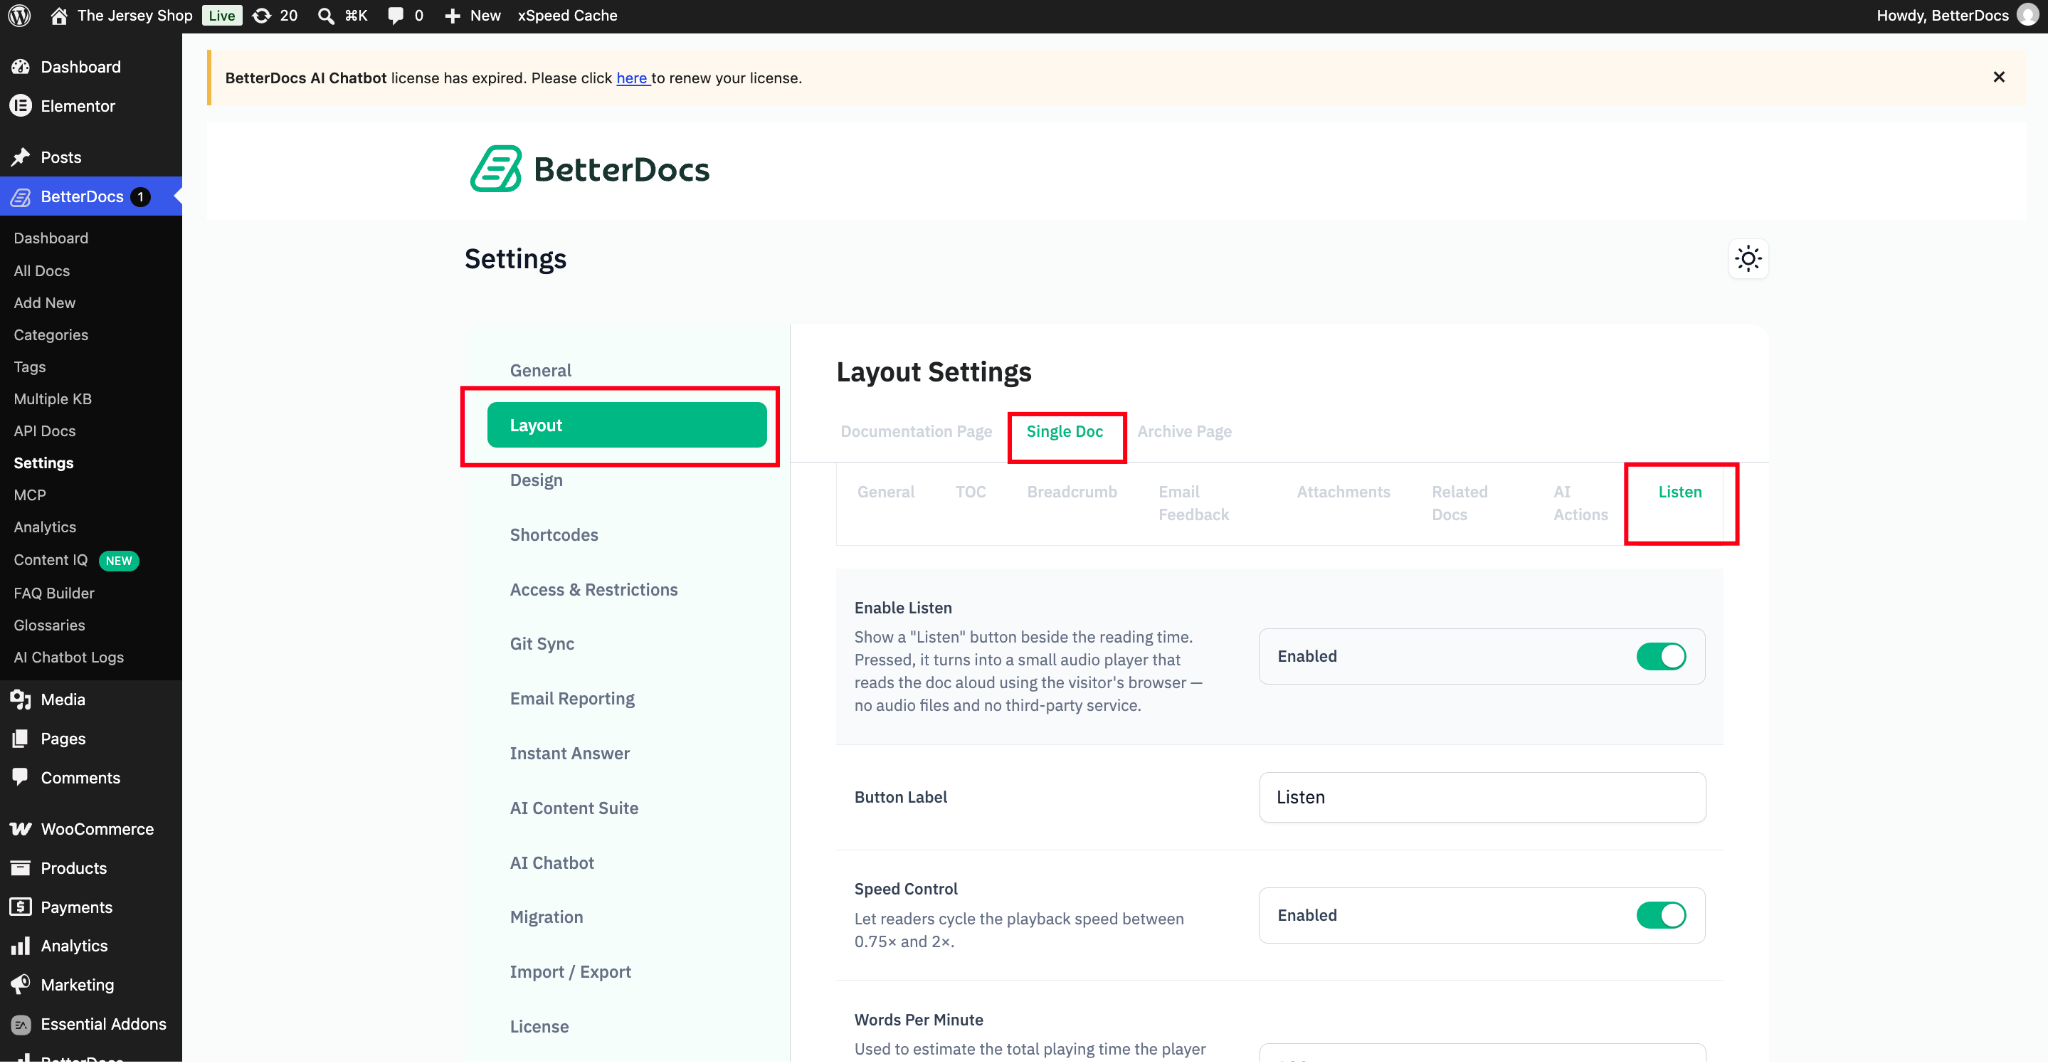Click the BetterDocs logo
The height and width of the screenshot is (1062, 2048).
click(590, 169)
